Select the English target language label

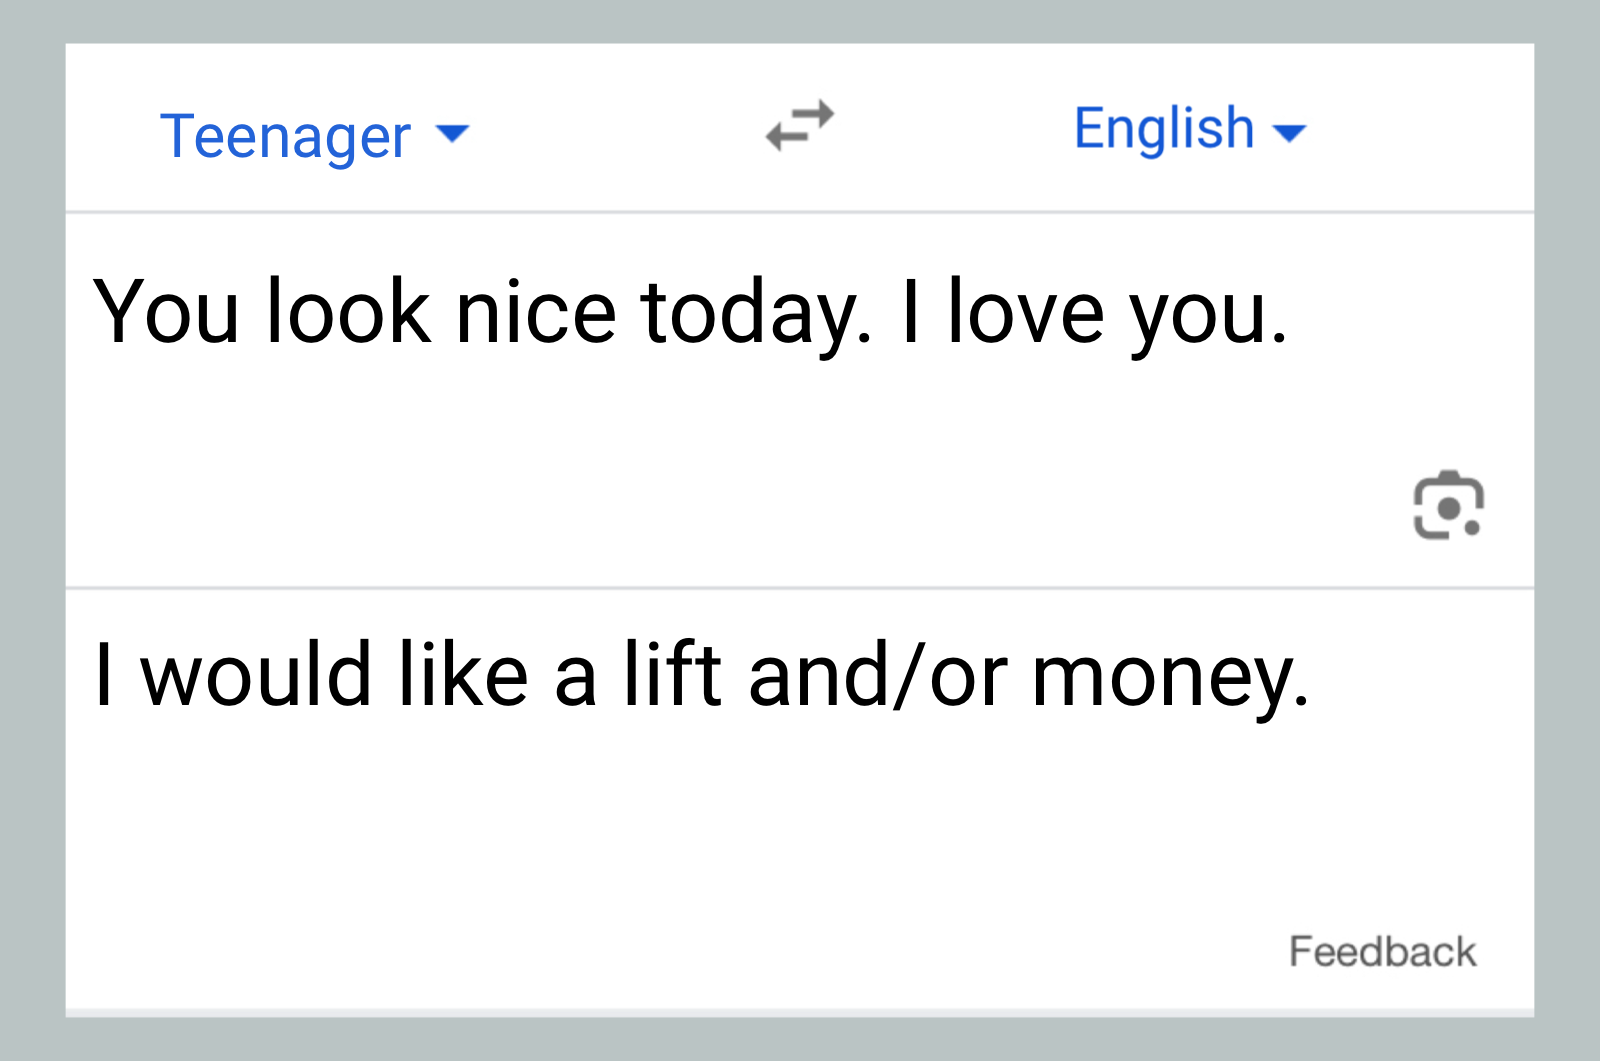click(x=1163, y=129)
